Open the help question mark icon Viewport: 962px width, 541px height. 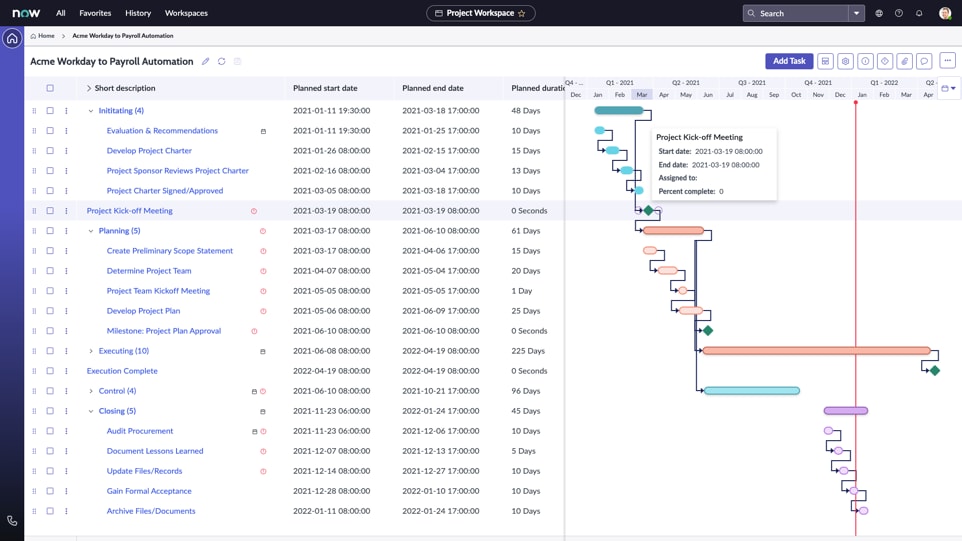(899, 13)
